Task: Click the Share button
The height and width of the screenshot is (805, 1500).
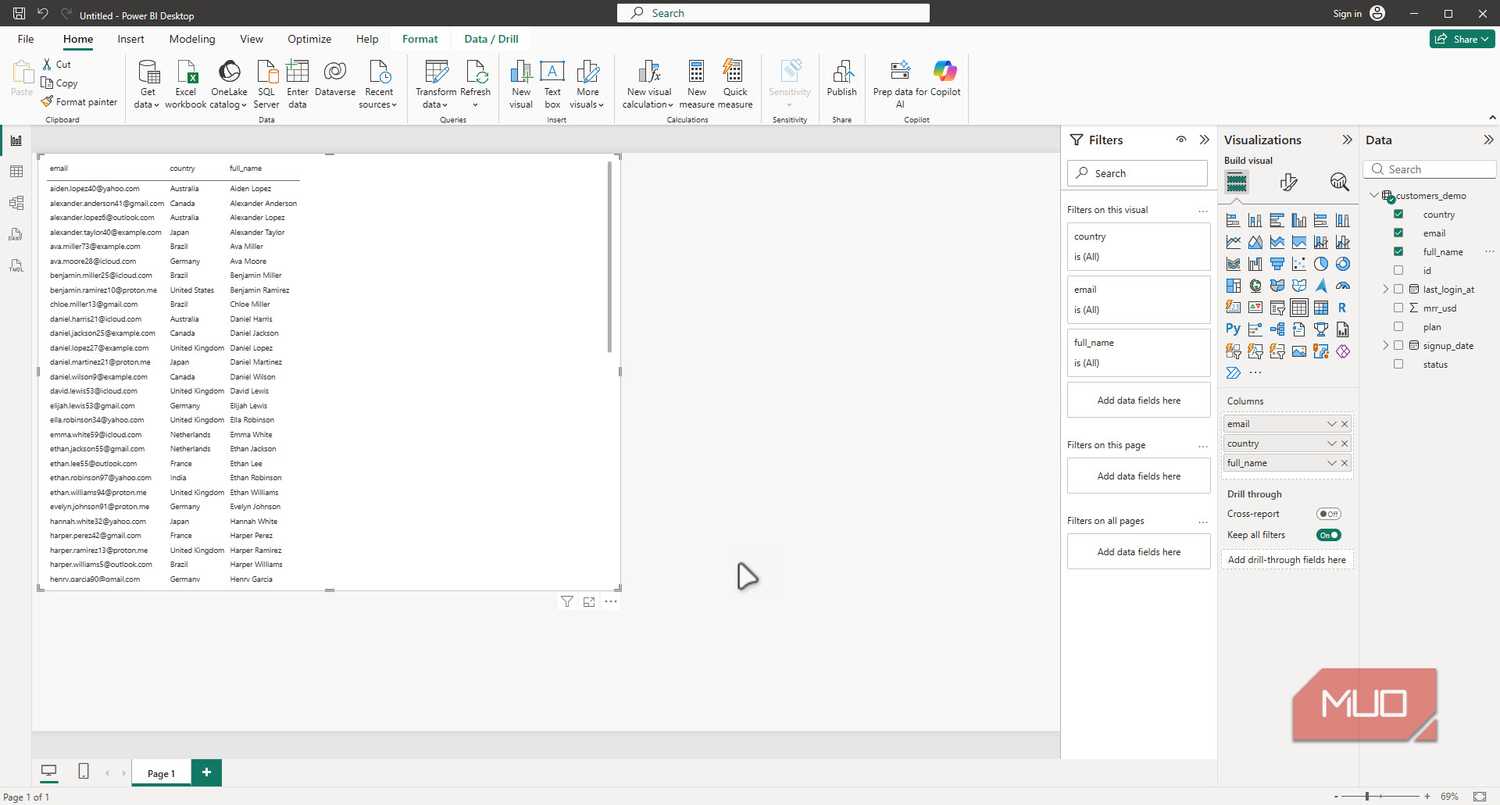Action: coord(1462,39)
